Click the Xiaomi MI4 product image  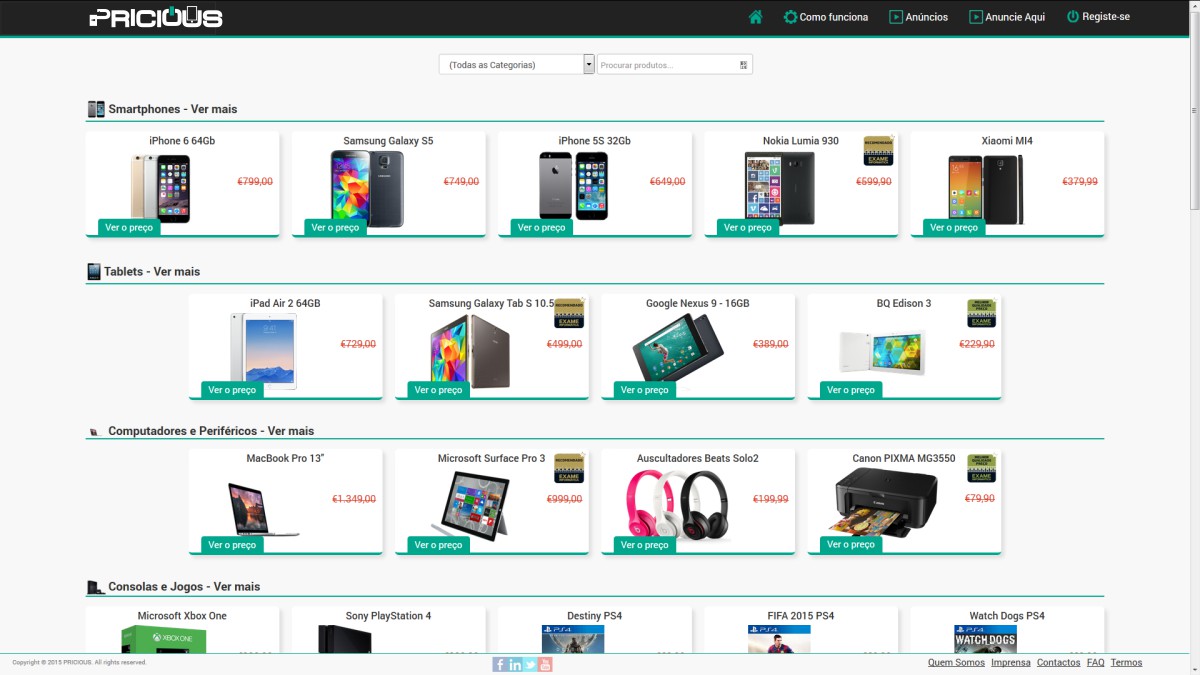point(986,189)
